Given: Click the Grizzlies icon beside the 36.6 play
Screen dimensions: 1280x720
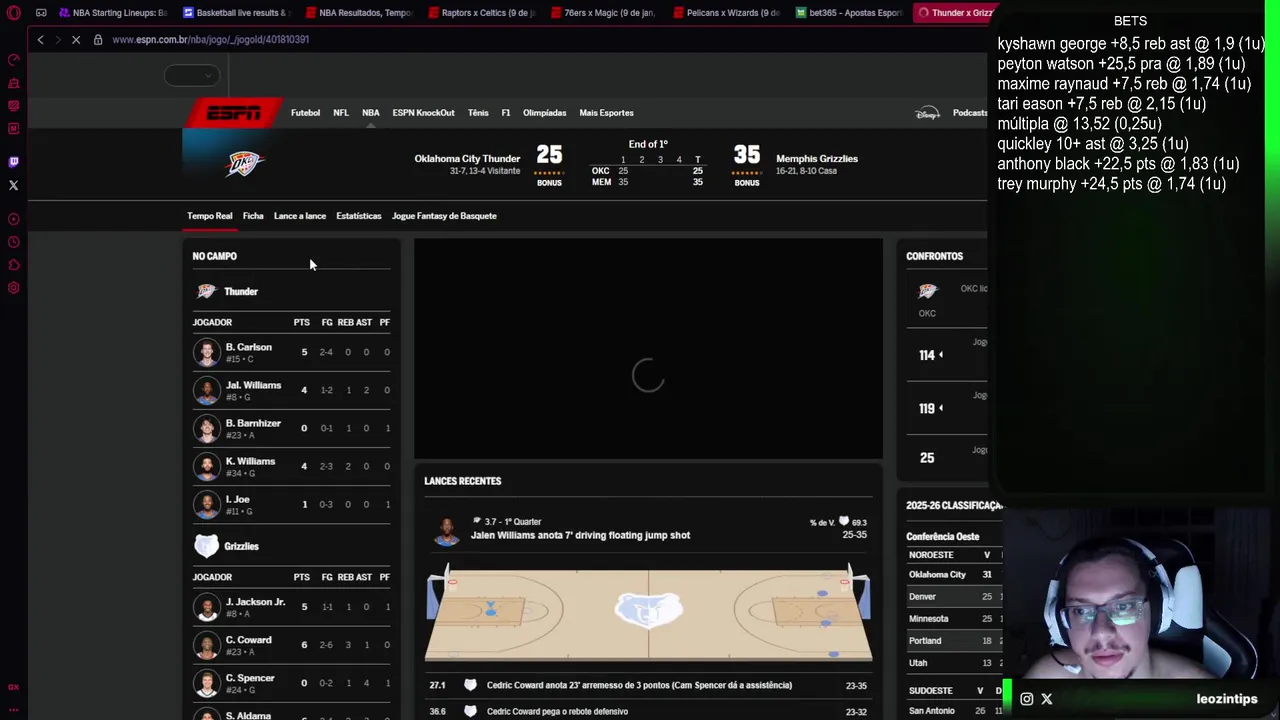Looking at the screenshot, I should pos(470,711).
